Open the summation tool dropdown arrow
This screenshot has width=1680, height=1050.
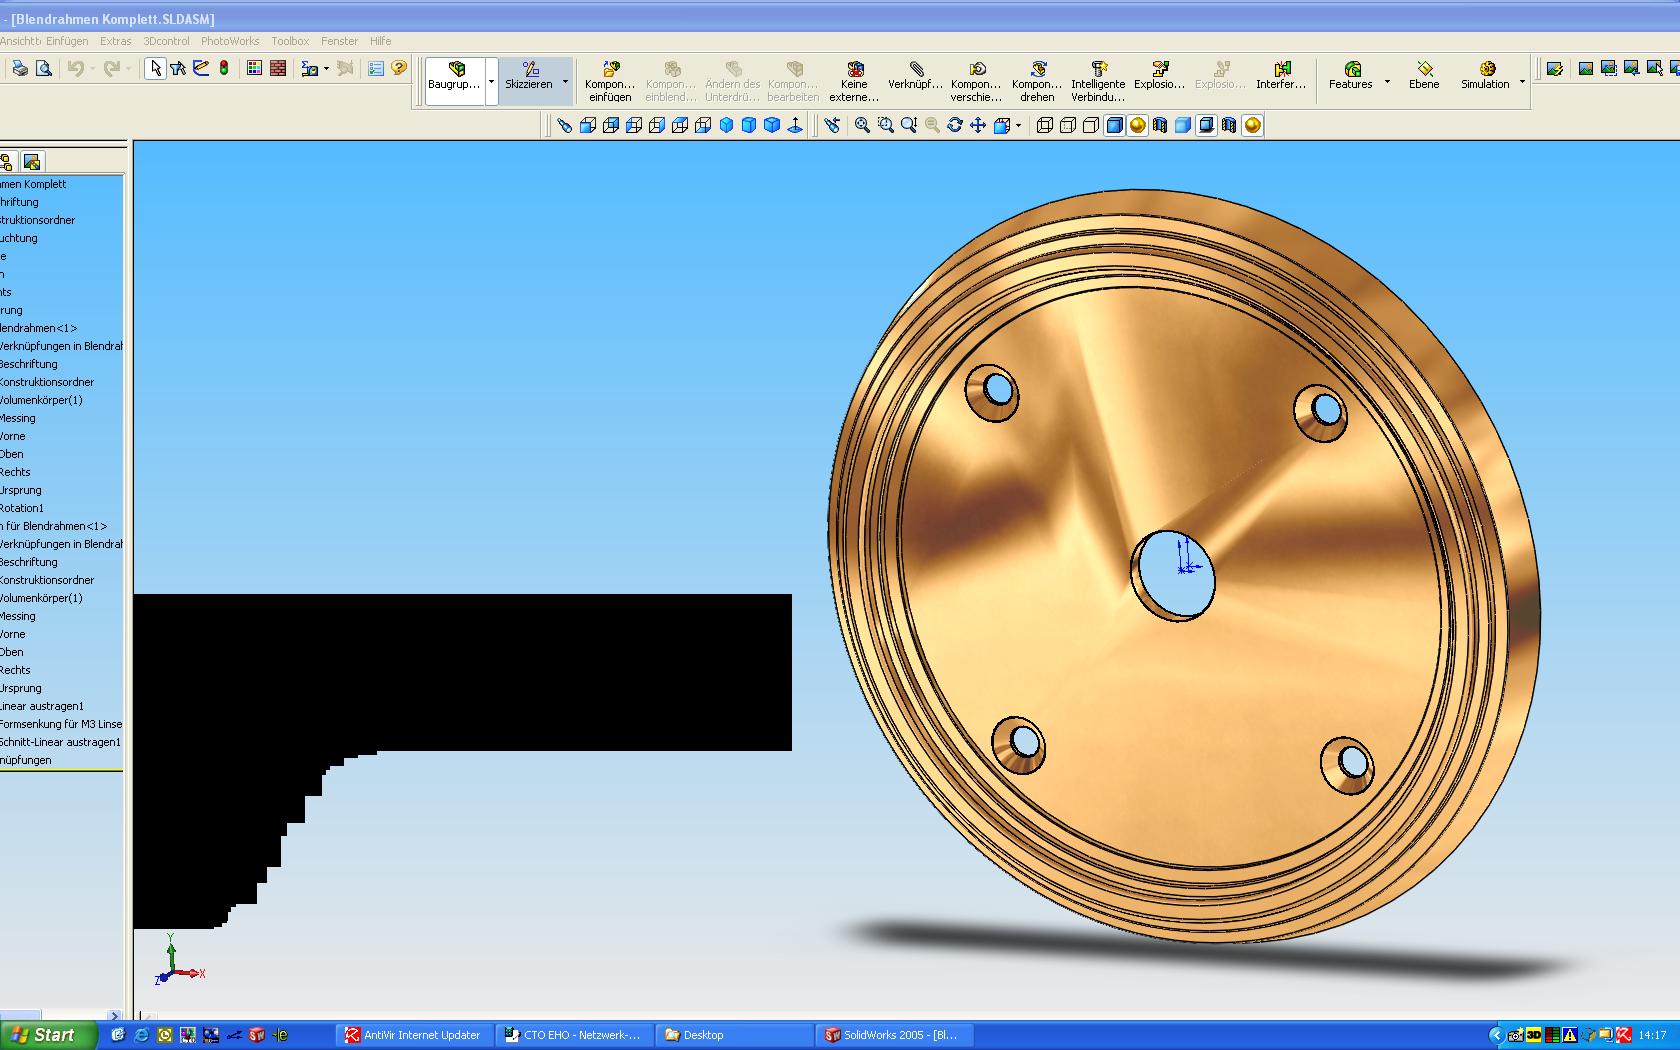[x=326, y=68]
